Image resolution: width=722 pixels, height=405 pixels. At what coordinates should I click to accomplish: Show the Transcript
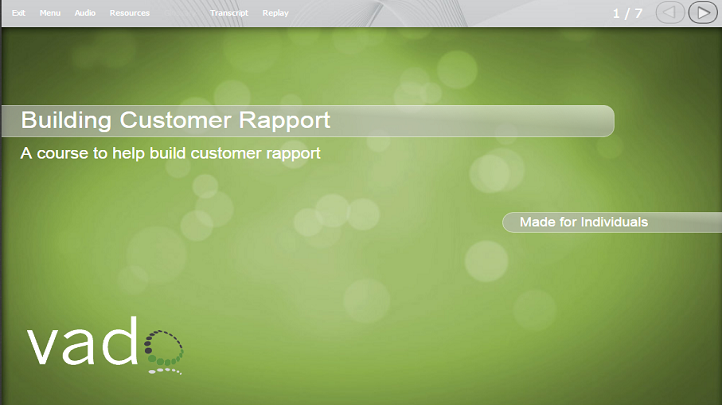229,13
